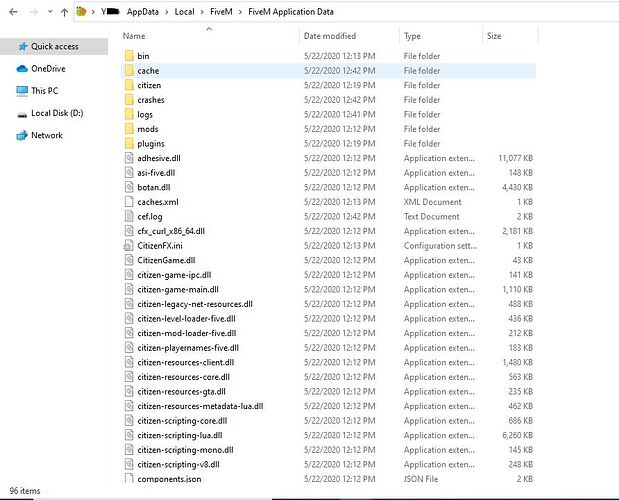Select the botan.dll file icon
Viewport: 619px width, 500px height.
point(129,187)
